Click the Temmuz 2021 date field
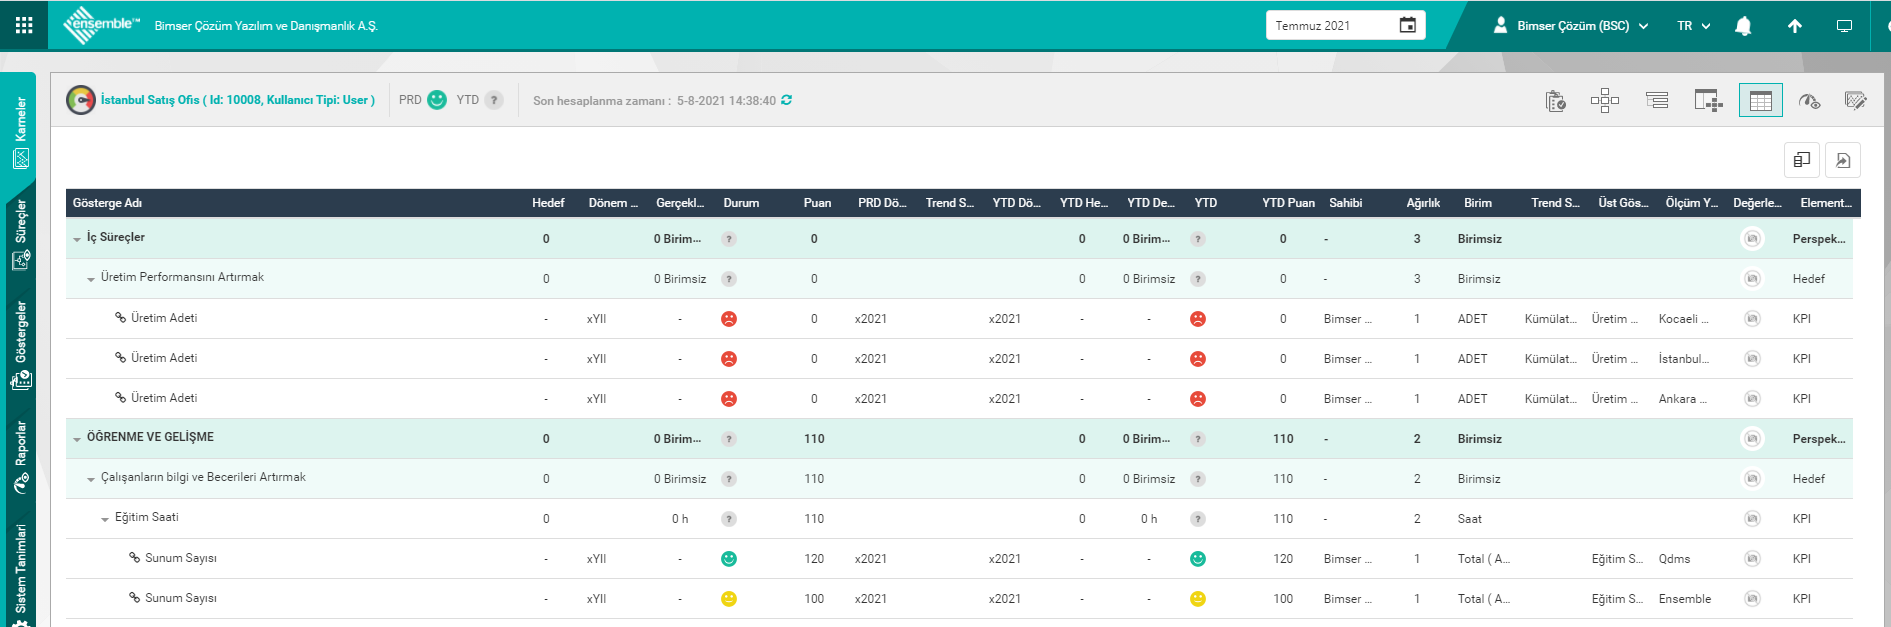Viewport: 1891px width, 627px height. point(1330,26)
